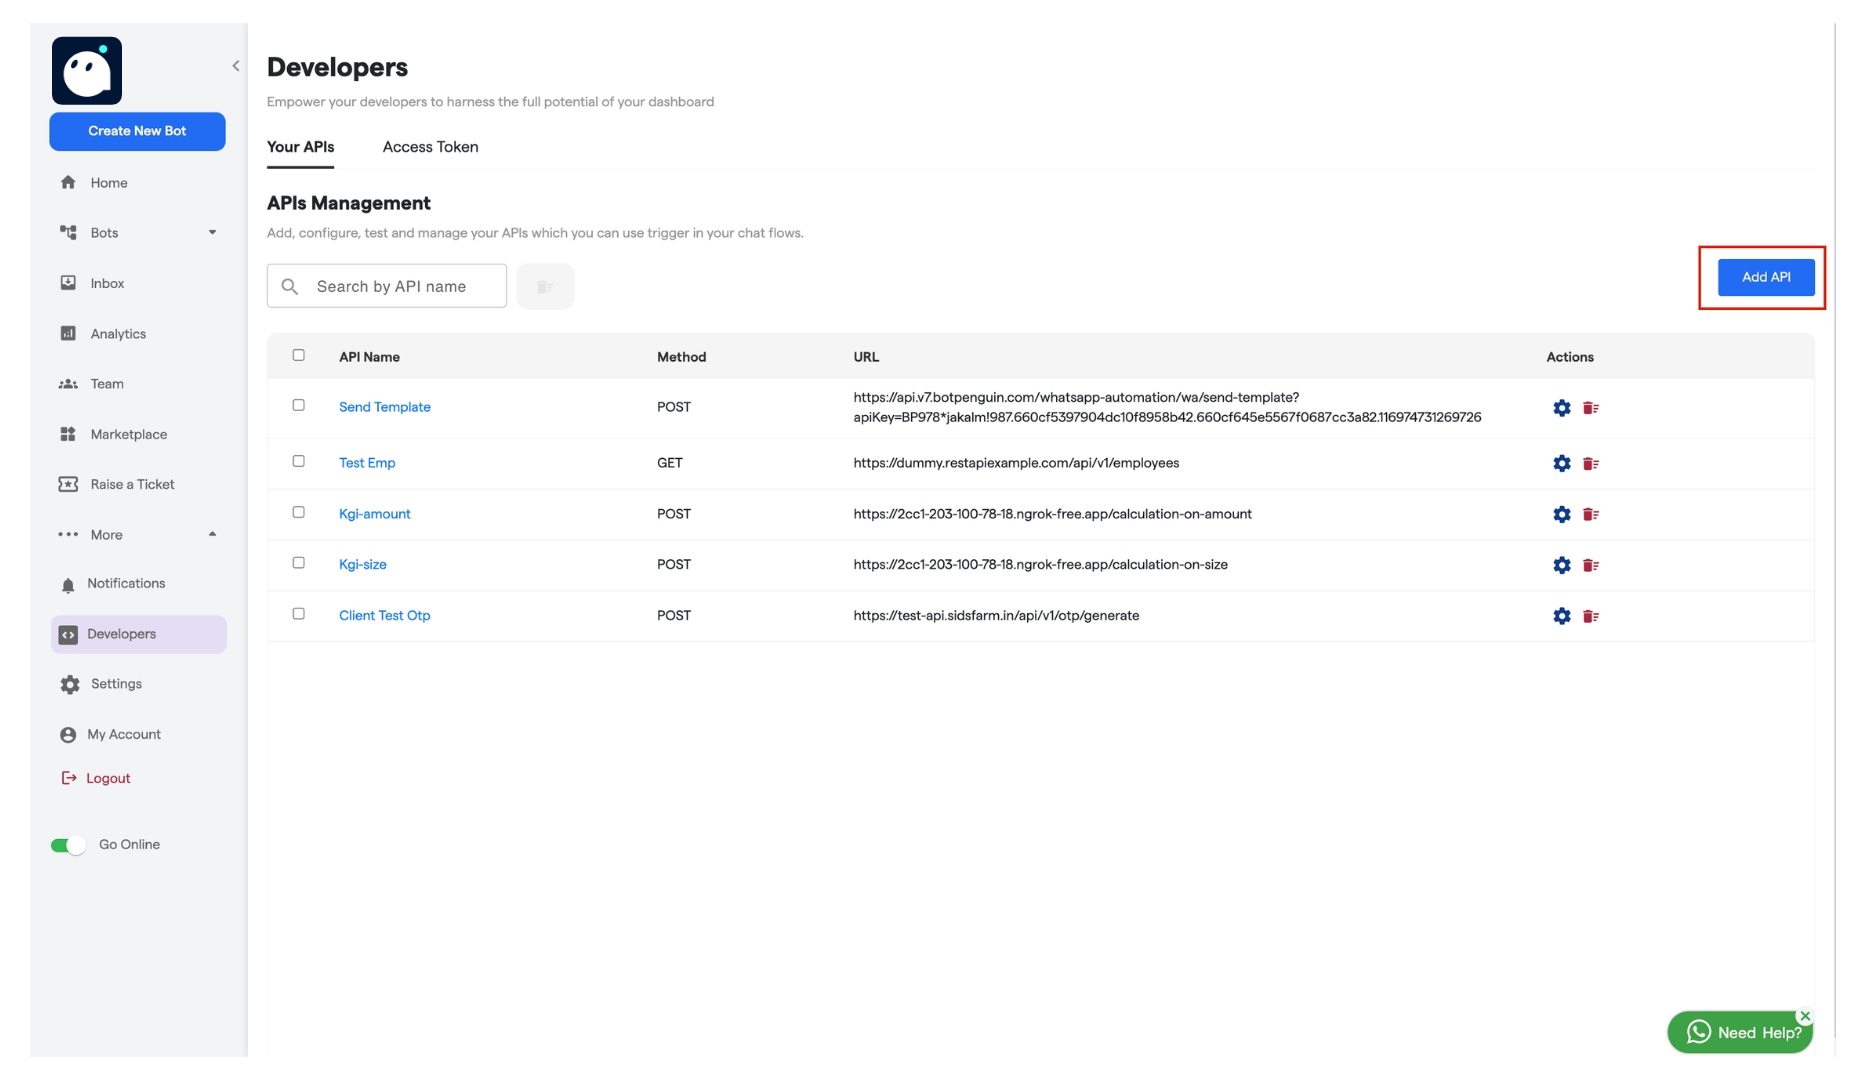Open the Client Test Otp API

coord(385,615)
